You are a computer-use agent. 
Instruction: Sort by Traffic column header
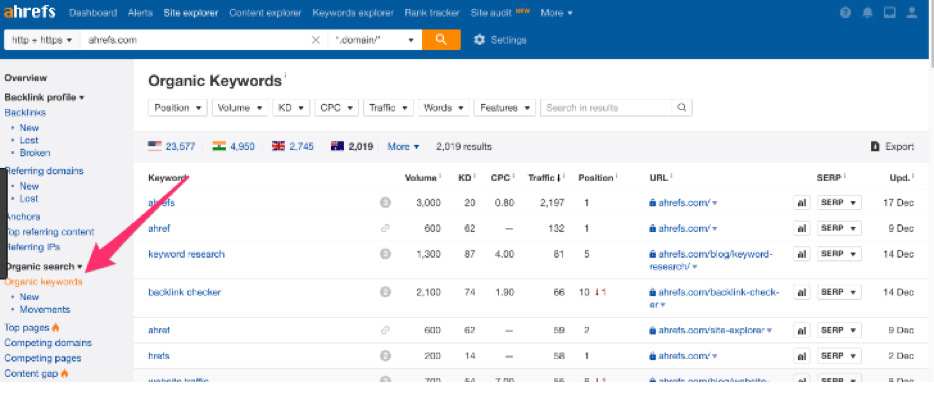coord(544,178)
